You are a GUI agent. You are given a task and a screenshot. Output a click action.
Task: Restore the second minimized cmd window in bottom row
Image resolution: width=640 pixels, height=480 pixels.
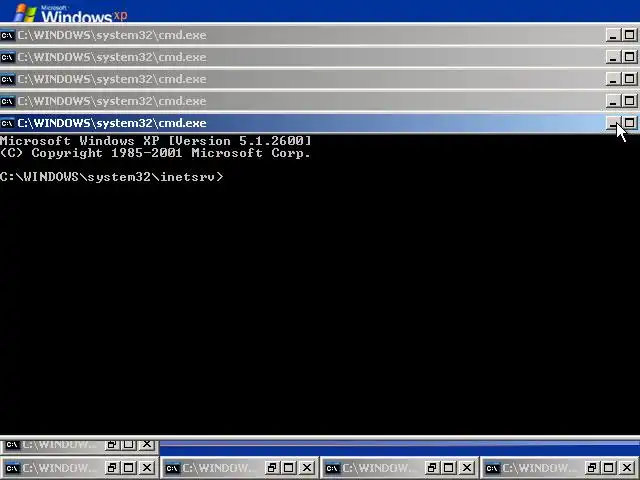(x=271, y=468)
